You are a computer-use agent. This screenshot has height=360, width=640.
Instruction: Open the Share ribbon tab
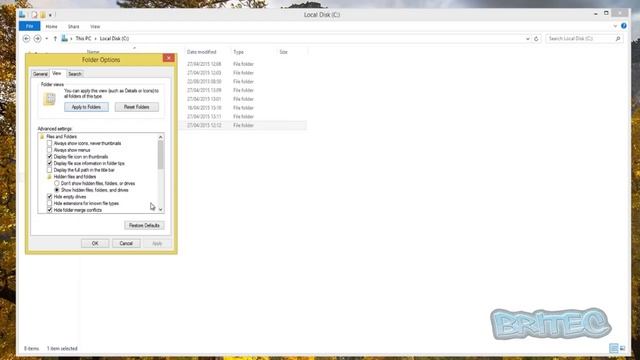pos(73,27)
